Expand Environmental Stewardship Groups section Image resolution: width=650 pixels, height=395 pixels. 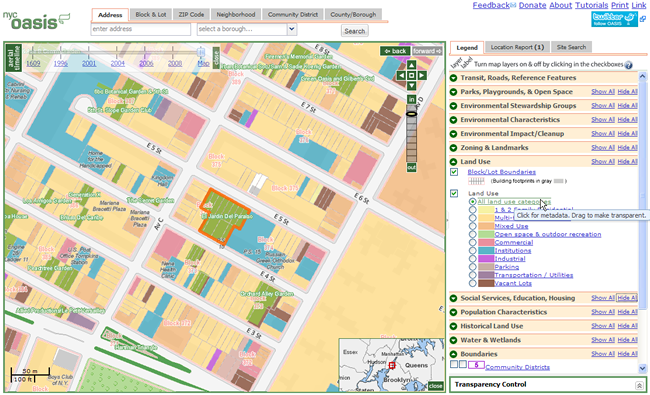pos(454,106)
